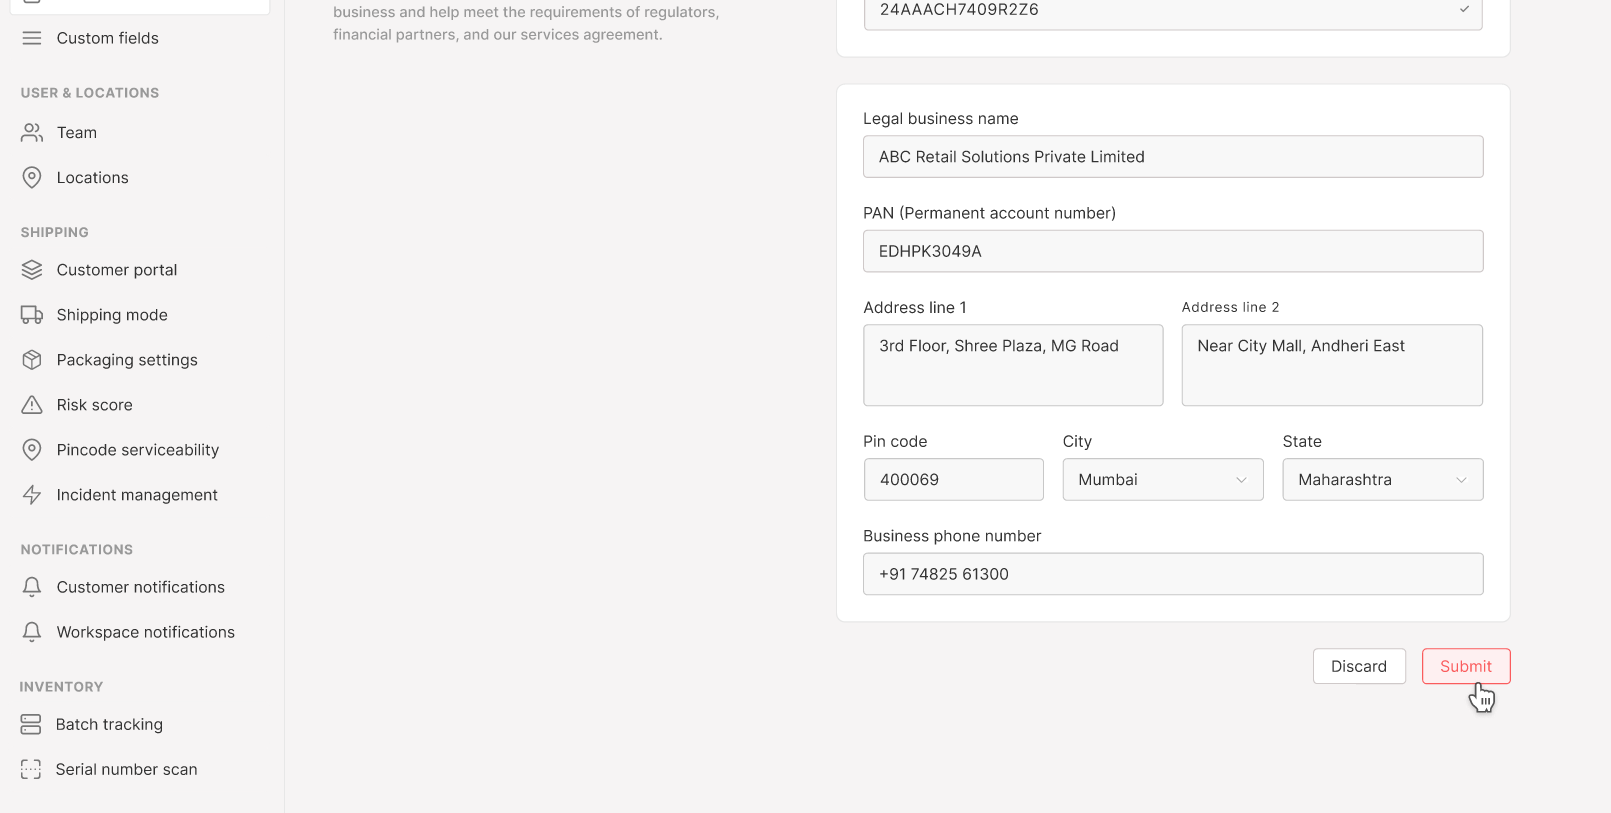Click the Packaging settings box icon
The height and width of the screenshot is (813, 1611).
(32, 360)
